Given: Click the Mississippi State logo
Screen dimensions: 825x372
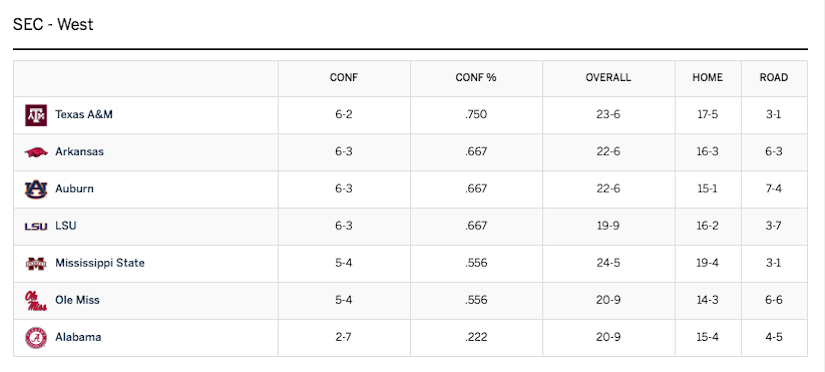Looking at the screenshot, I should 36,263.
